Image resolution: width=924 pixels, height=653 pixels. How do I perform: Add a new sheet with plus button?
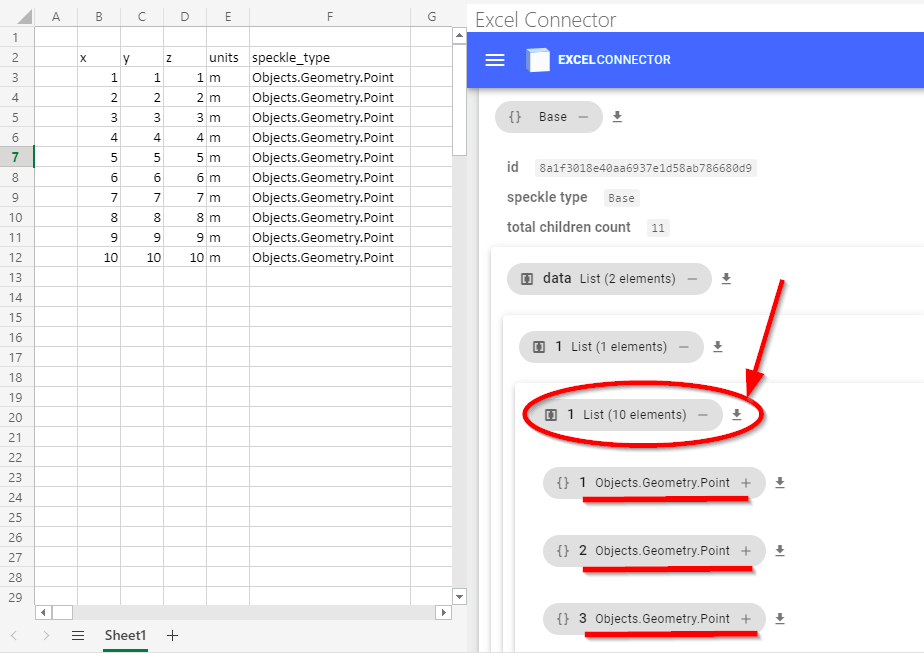tap(172, 635)
